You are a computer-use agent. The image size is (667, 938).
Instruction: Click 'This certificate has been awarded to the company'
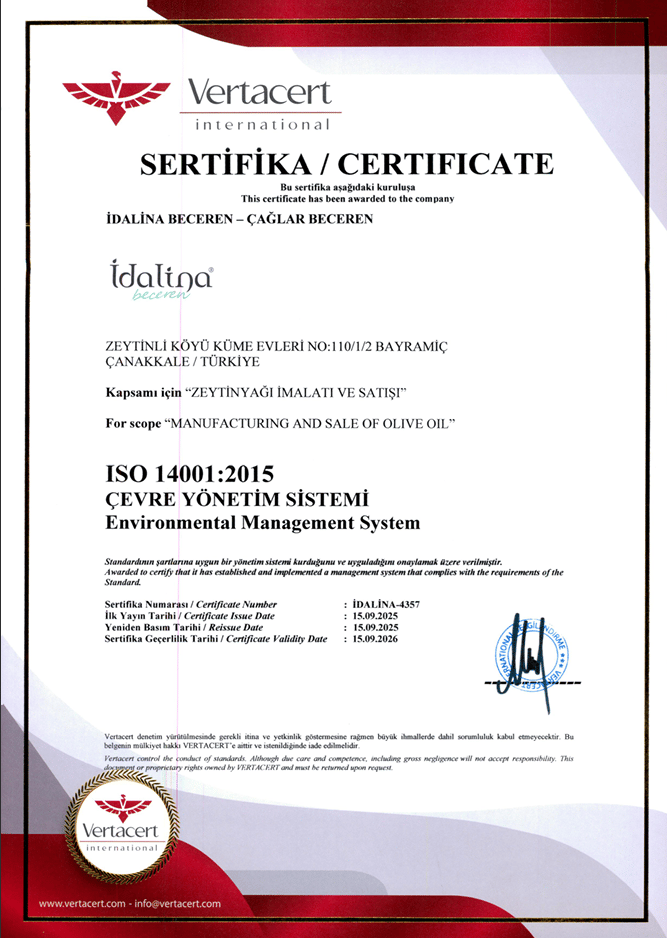(x=348, y=199)
